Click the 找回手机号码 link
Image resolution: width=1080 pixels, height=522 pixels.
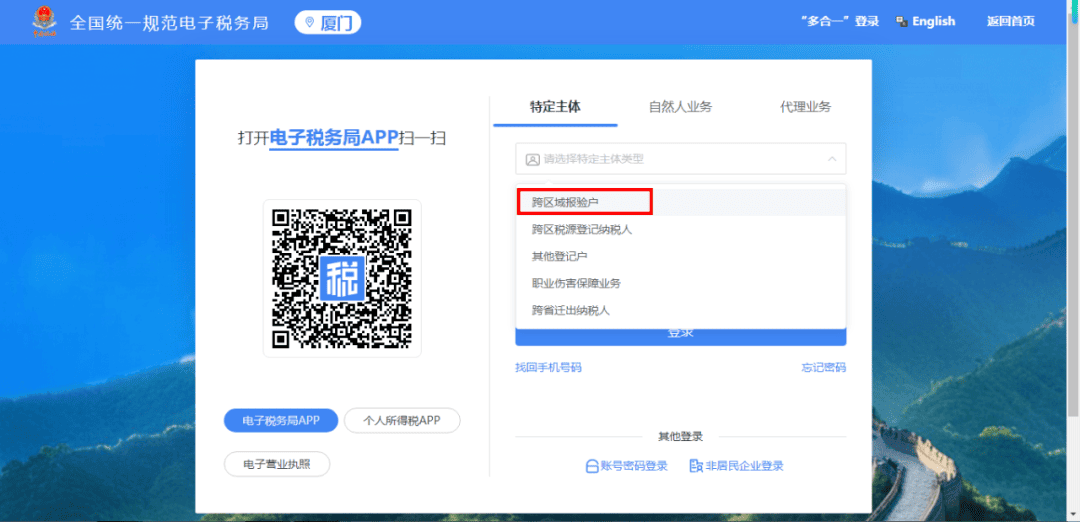click(548, 367)
